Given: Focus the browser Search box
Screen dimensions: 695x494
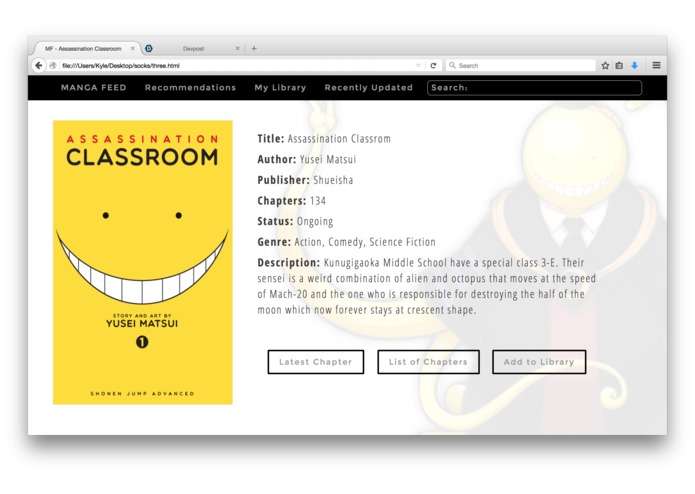Looking at the screenshot, I should coord(521,66).
